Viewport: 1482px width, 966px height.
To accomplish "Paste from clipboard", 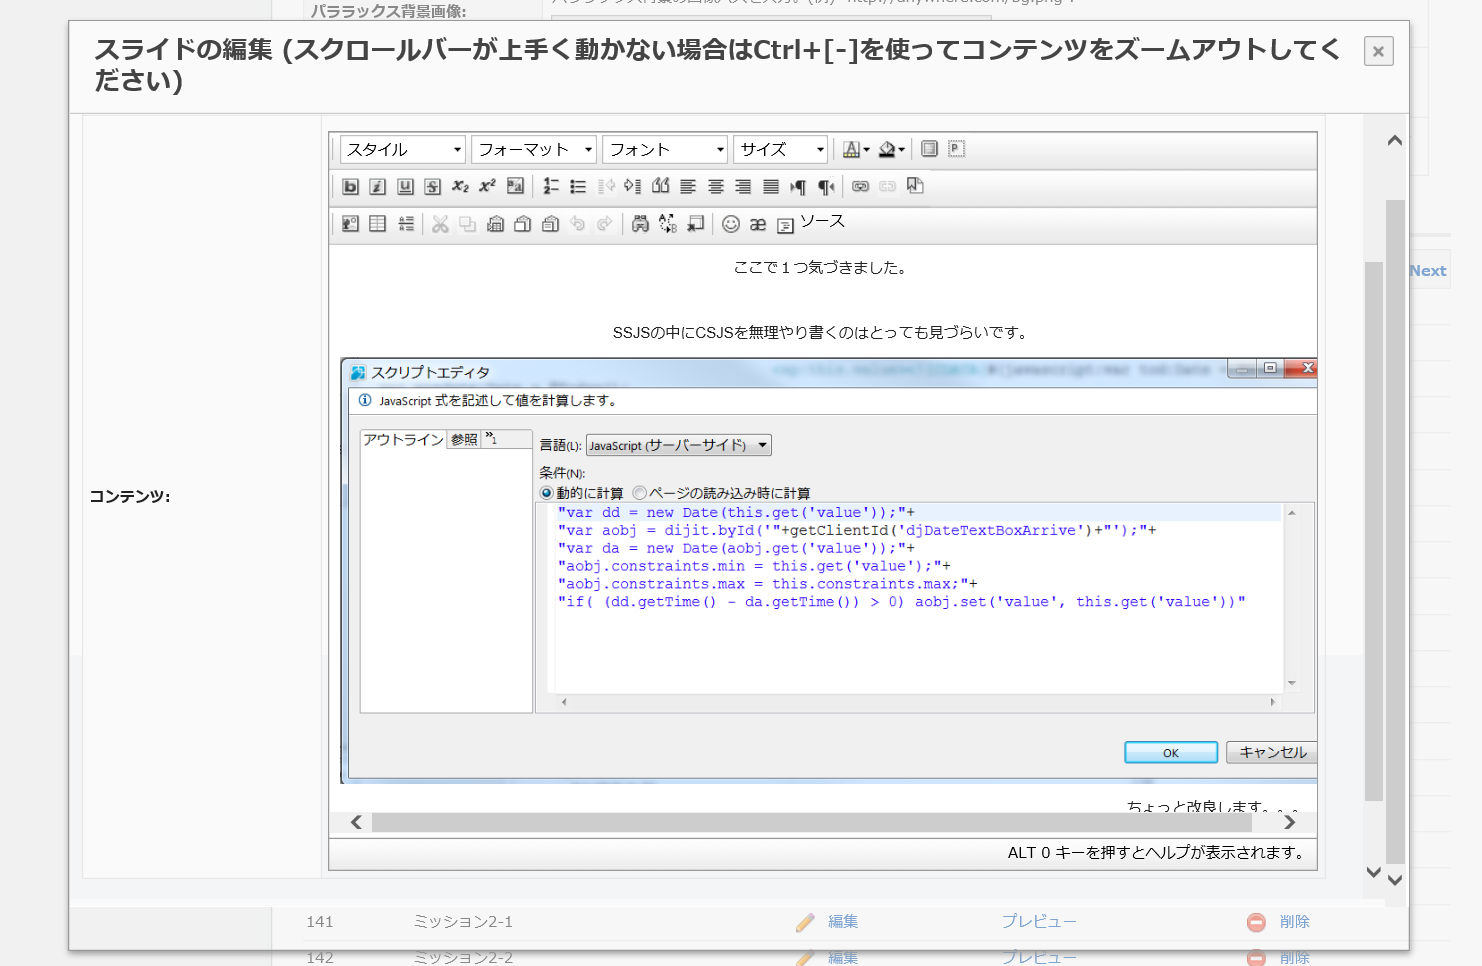I will click(x=495, y=224).
